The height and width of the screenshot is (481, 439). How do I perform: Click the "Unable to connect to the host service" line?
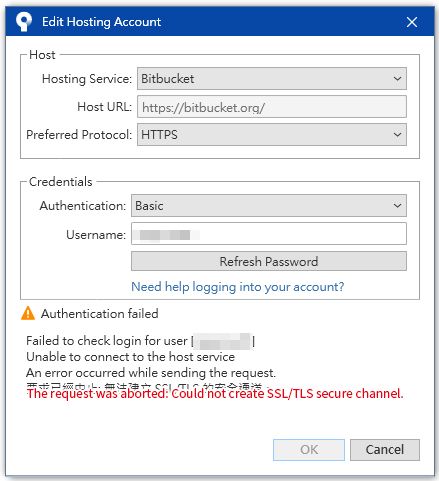(x=130, y=357)
